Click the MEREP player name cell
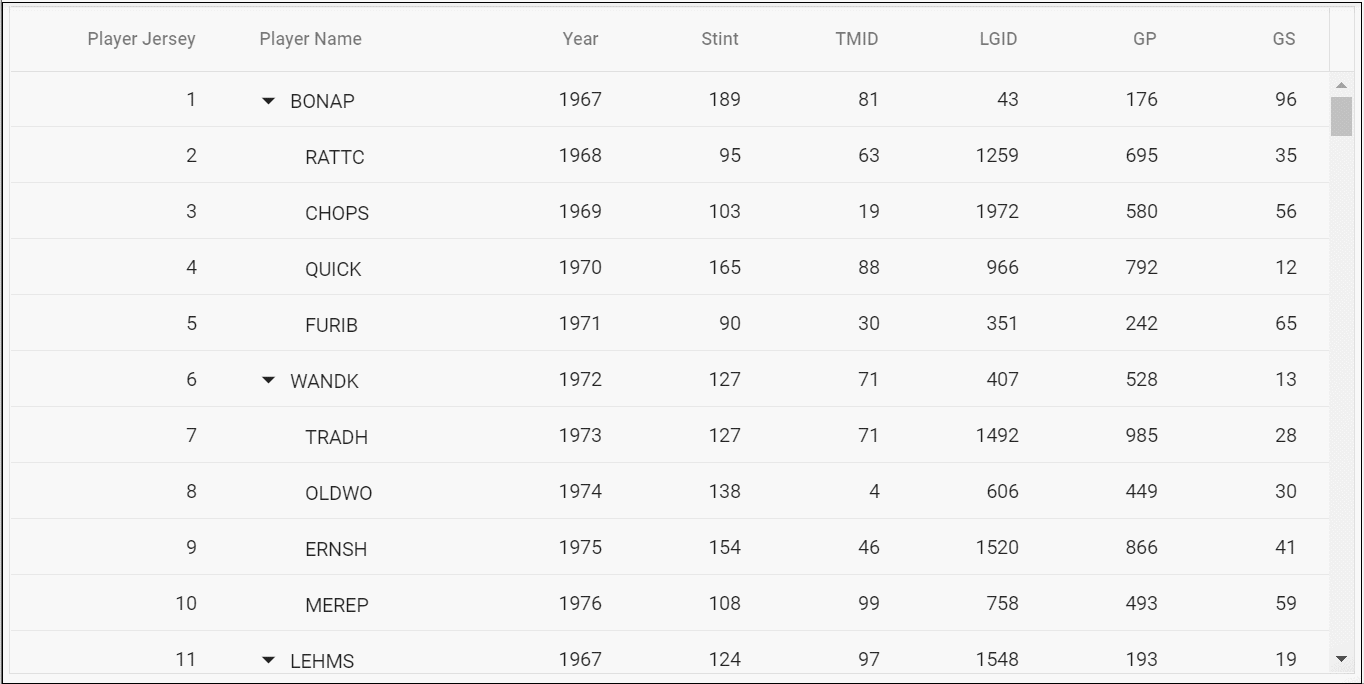The height and width of the screenshot is (684, 1364). pos(337,605)
